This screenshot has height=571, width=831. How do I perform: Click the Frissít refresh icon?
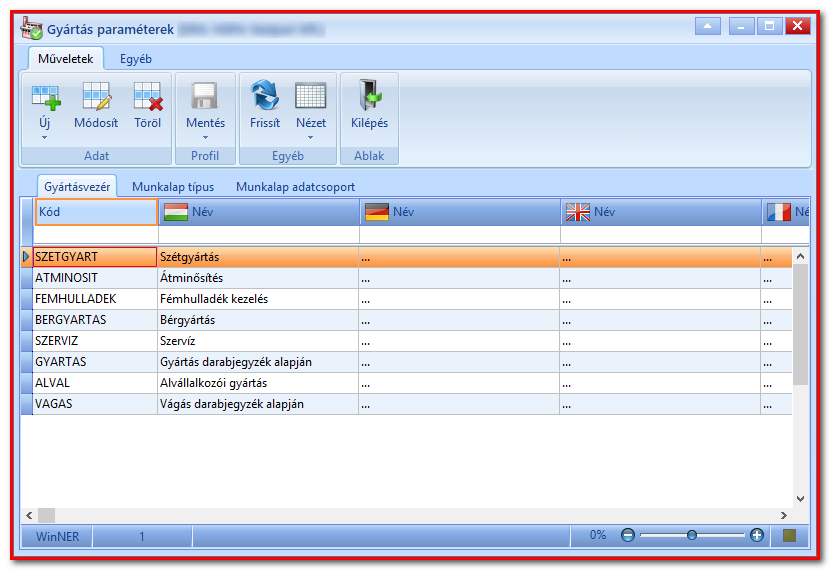[x=264, y=95]
